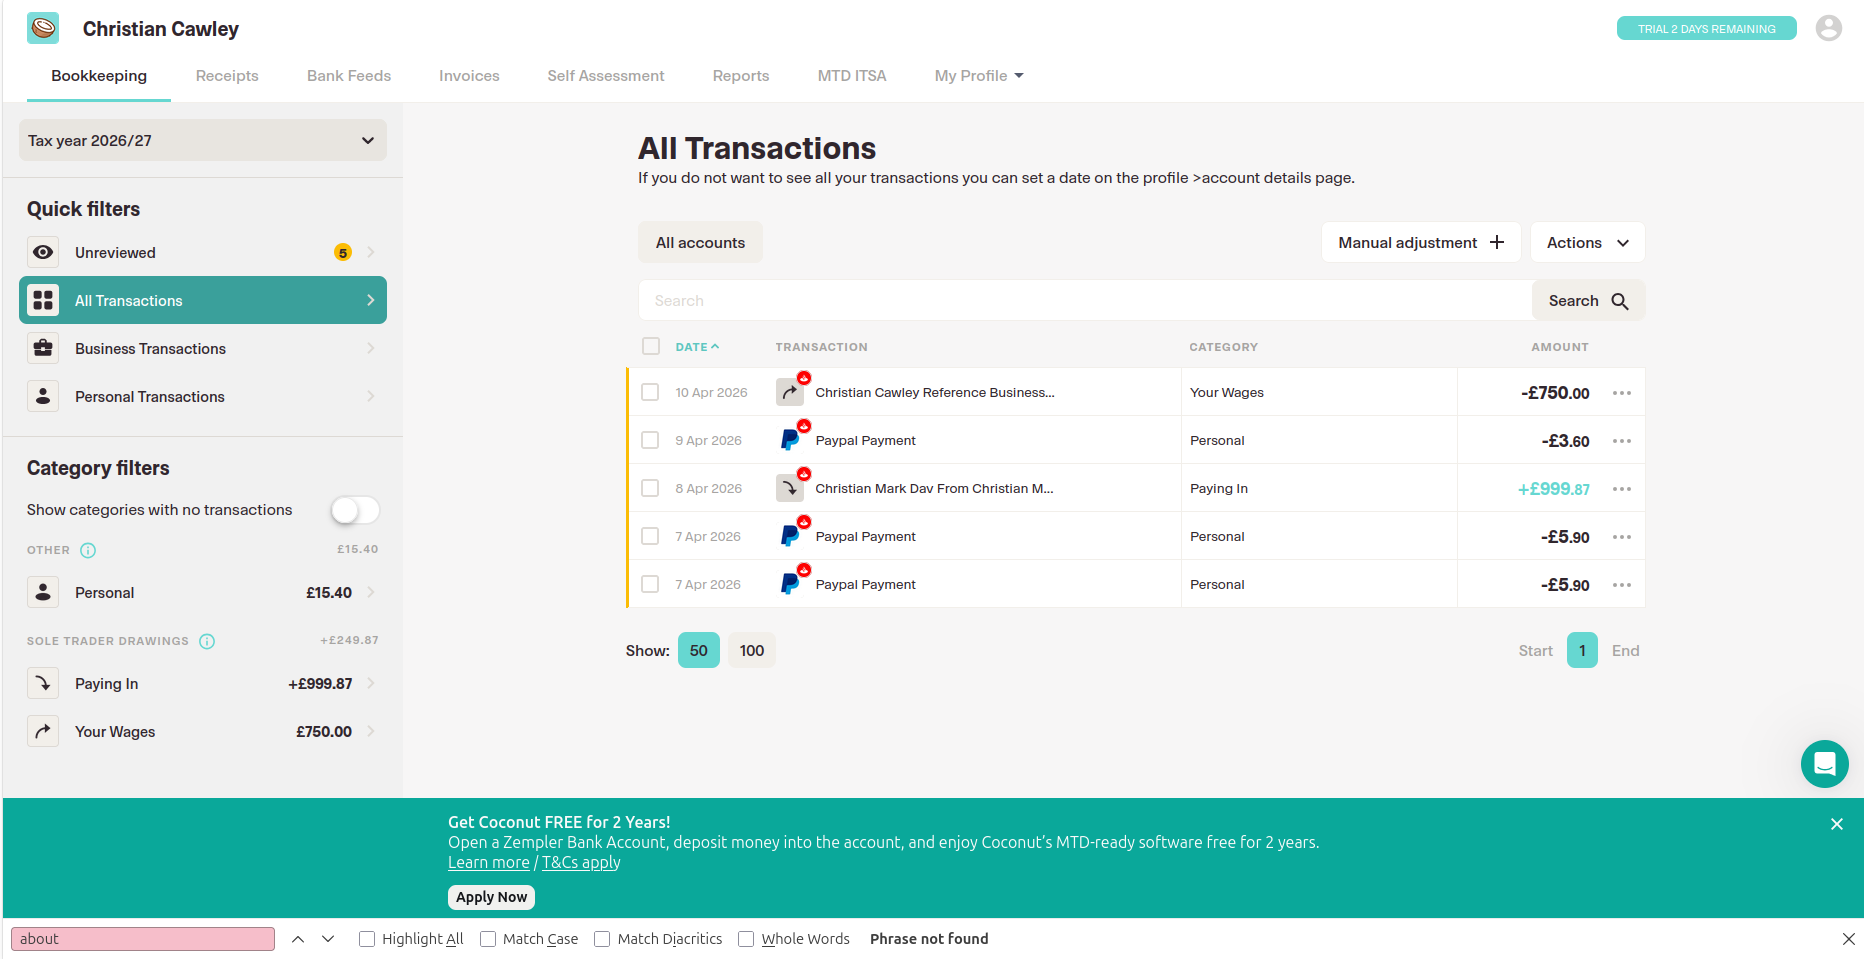The width and height of the screenshot is (1864, 959).
Task: Select the Business Transactions briefcase icon
Action: 43,348
